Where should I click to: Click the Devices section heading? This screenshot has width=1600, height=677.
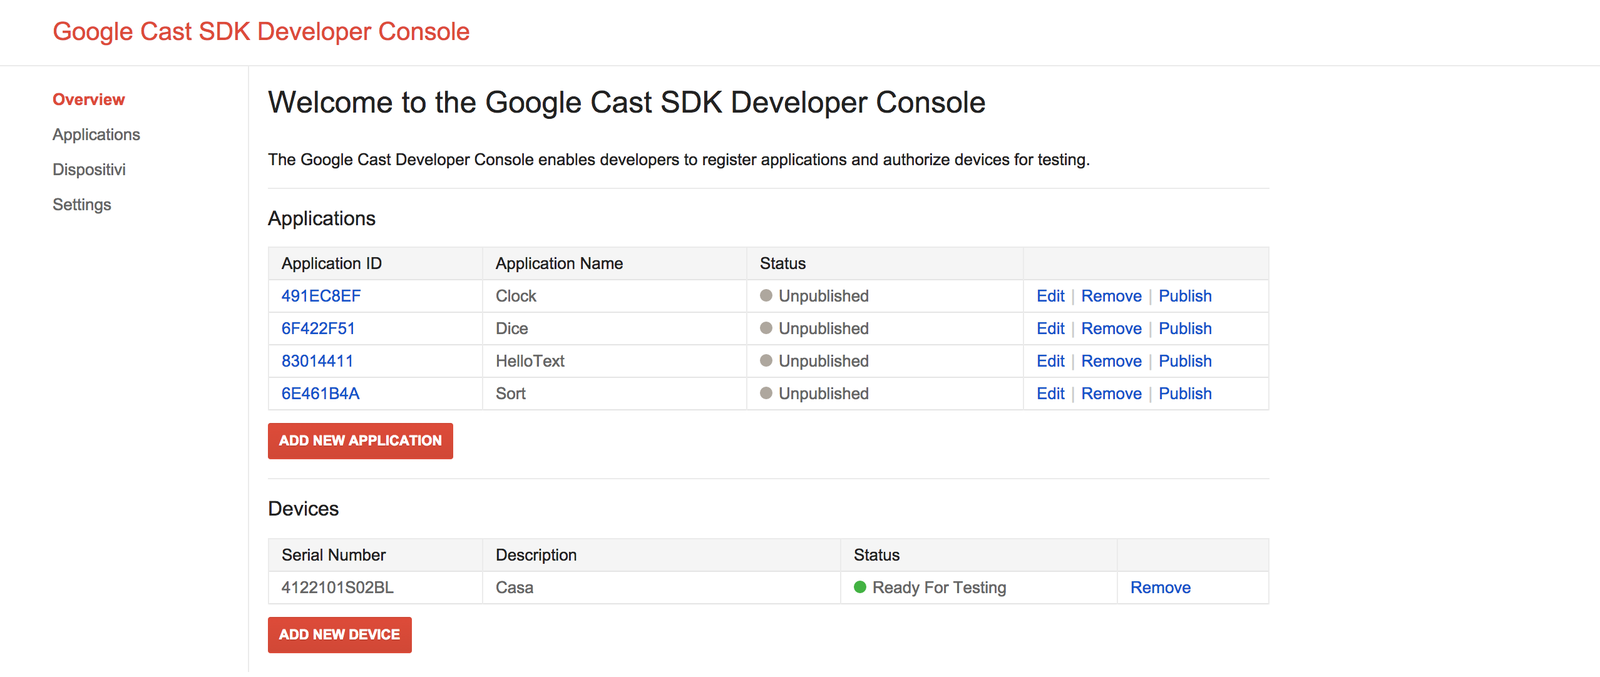click(303, 509)
